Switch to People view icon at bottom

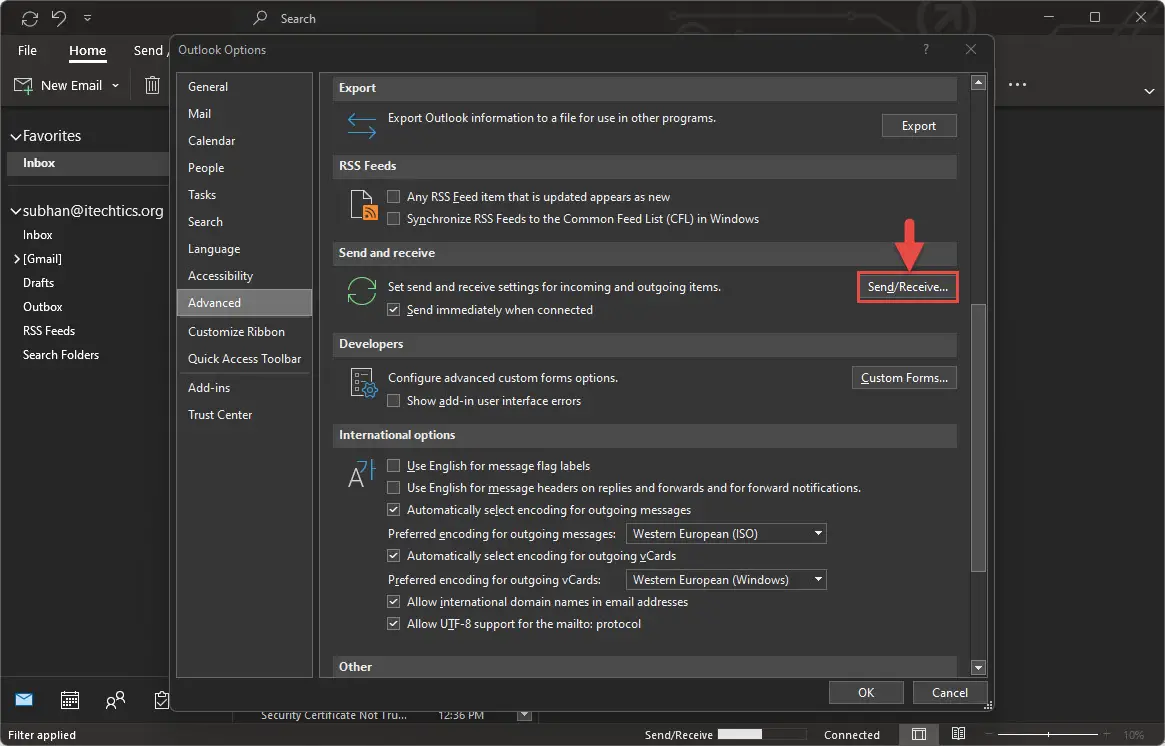click(115, 699)
